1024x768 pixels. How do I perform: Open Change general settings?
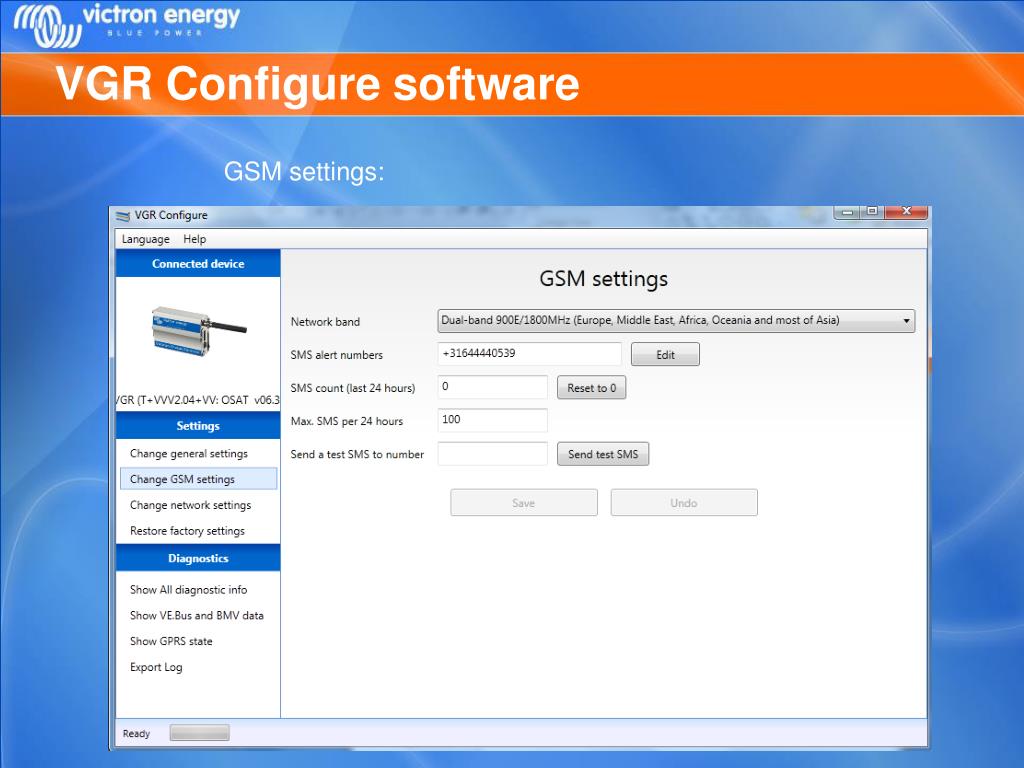(x=189, y=453)
